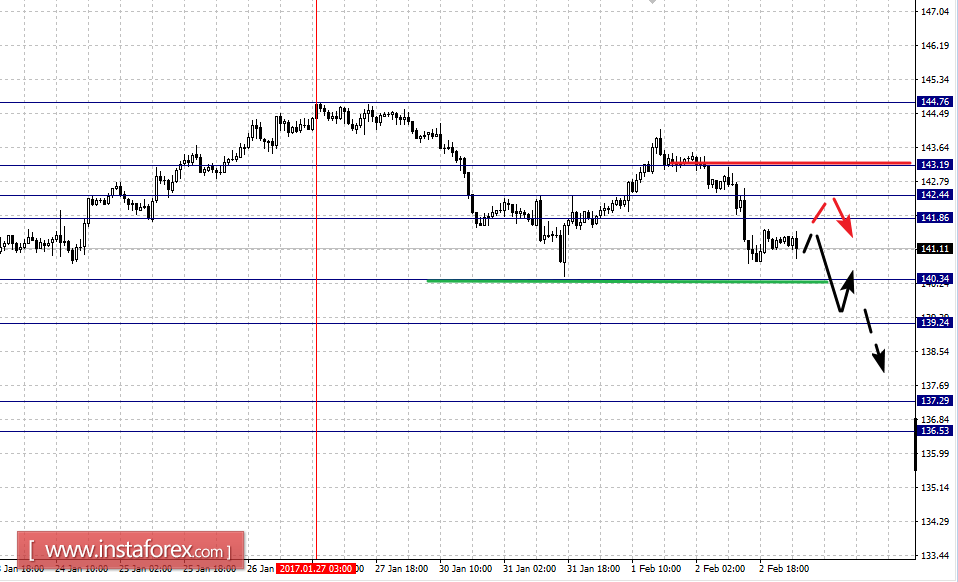Click the 2 Feb 02:00 time label

[x=720, y=569]
